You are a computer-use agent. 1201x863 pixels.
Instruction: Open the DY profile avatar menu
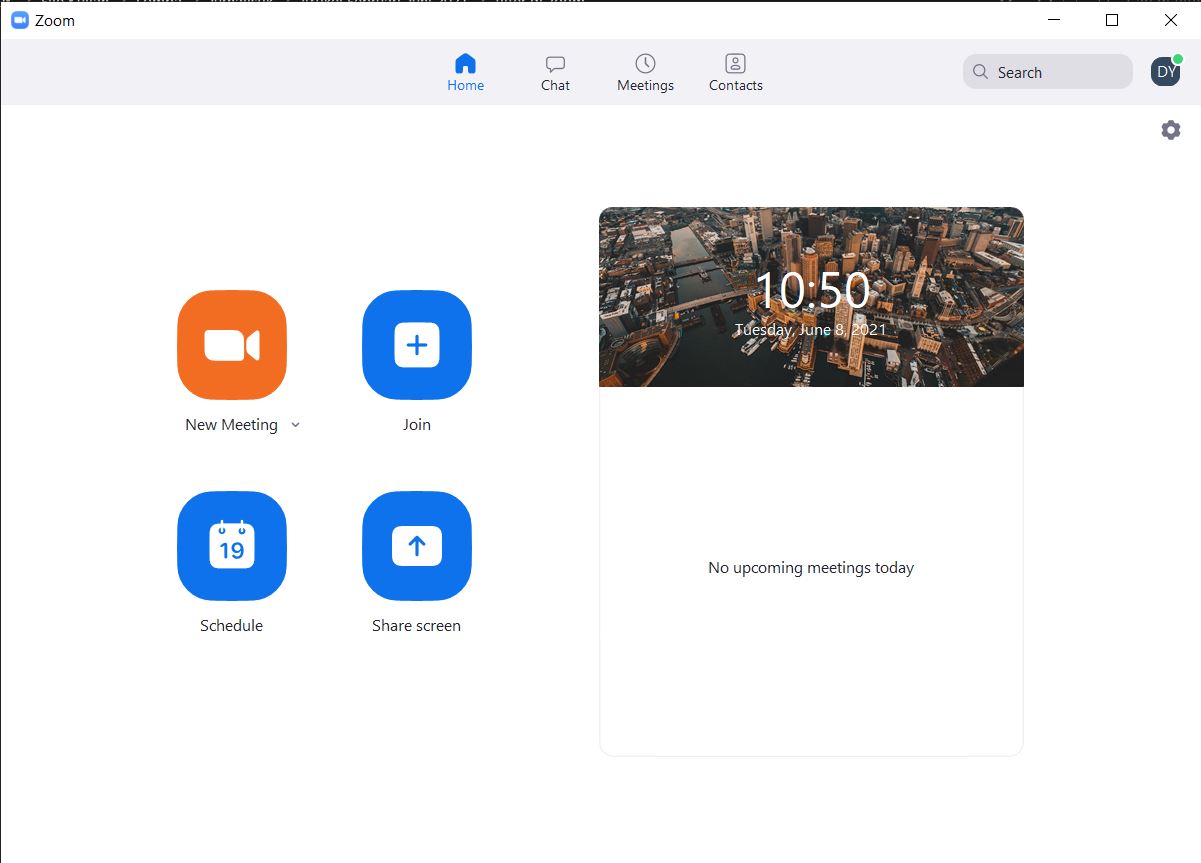coord(1165,71)
